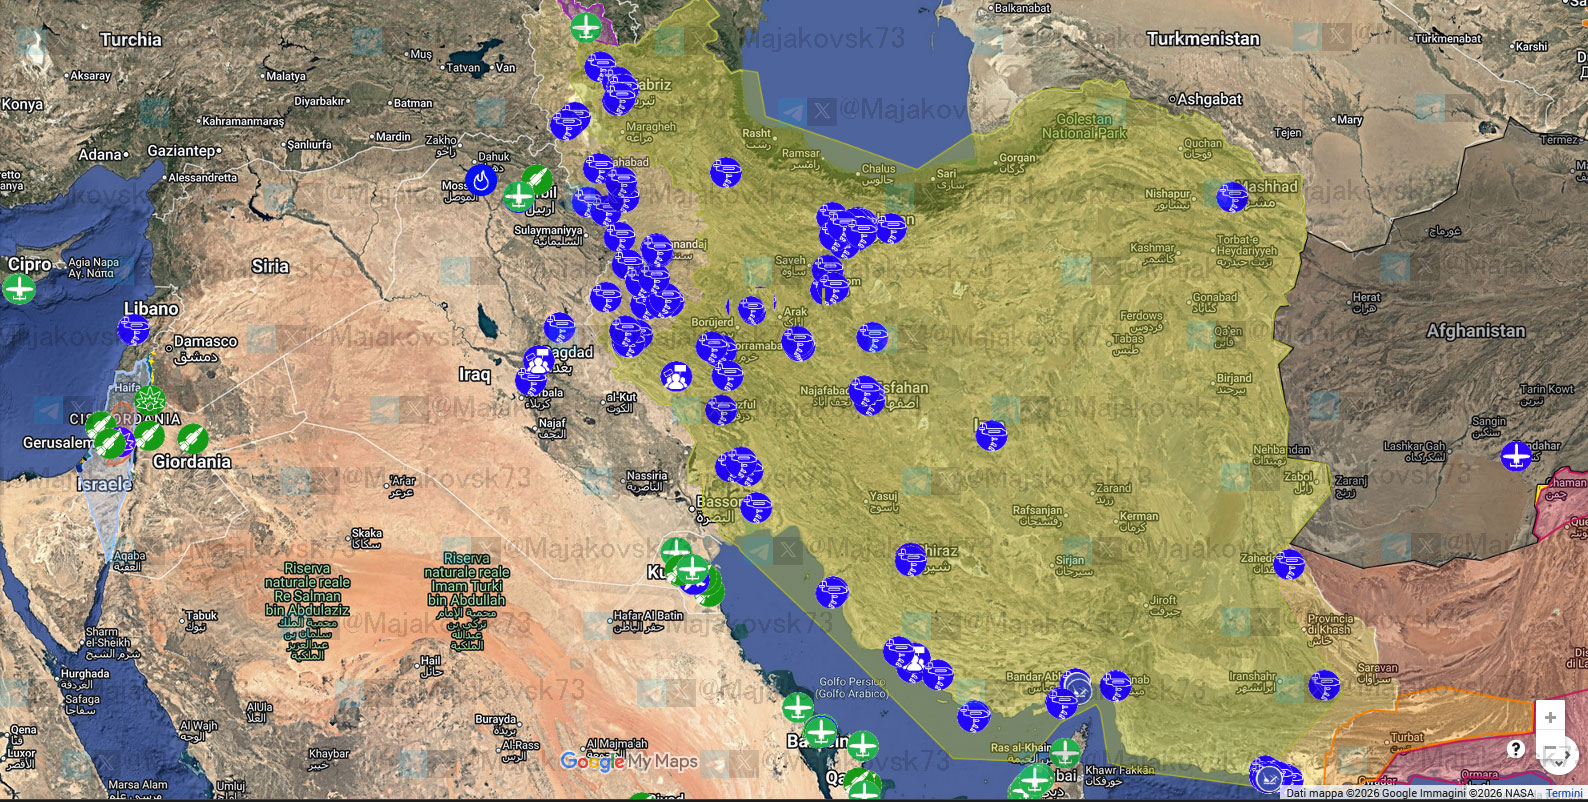Click the Golestan National Park label

coord(1084,126)
